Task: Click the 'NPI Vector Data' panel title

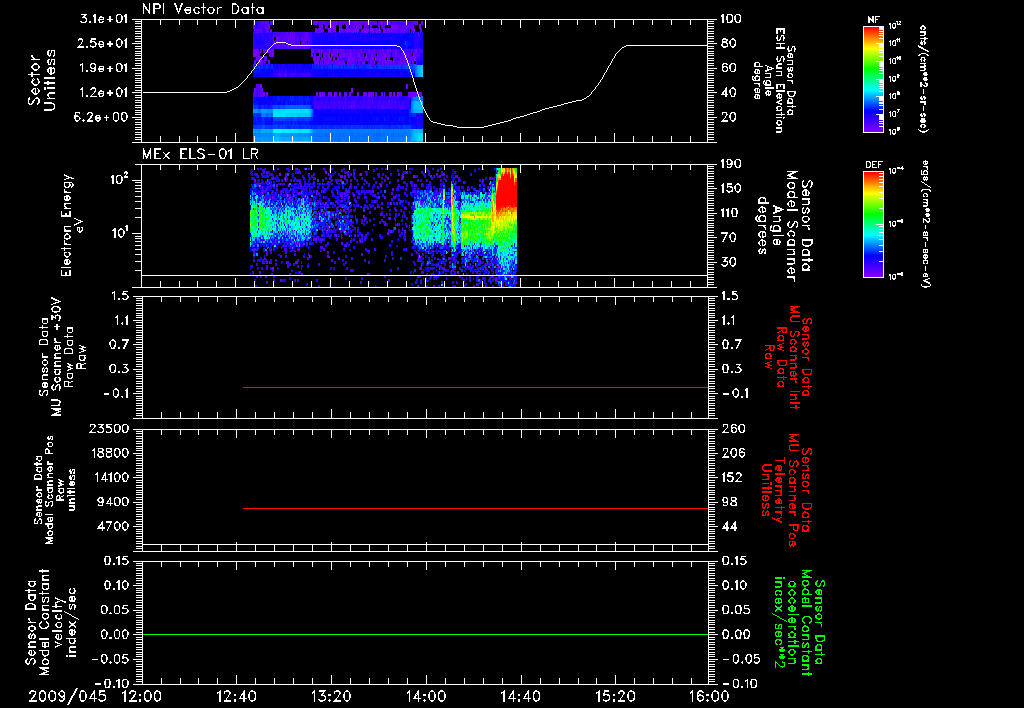Action: (x=203, y=9)
